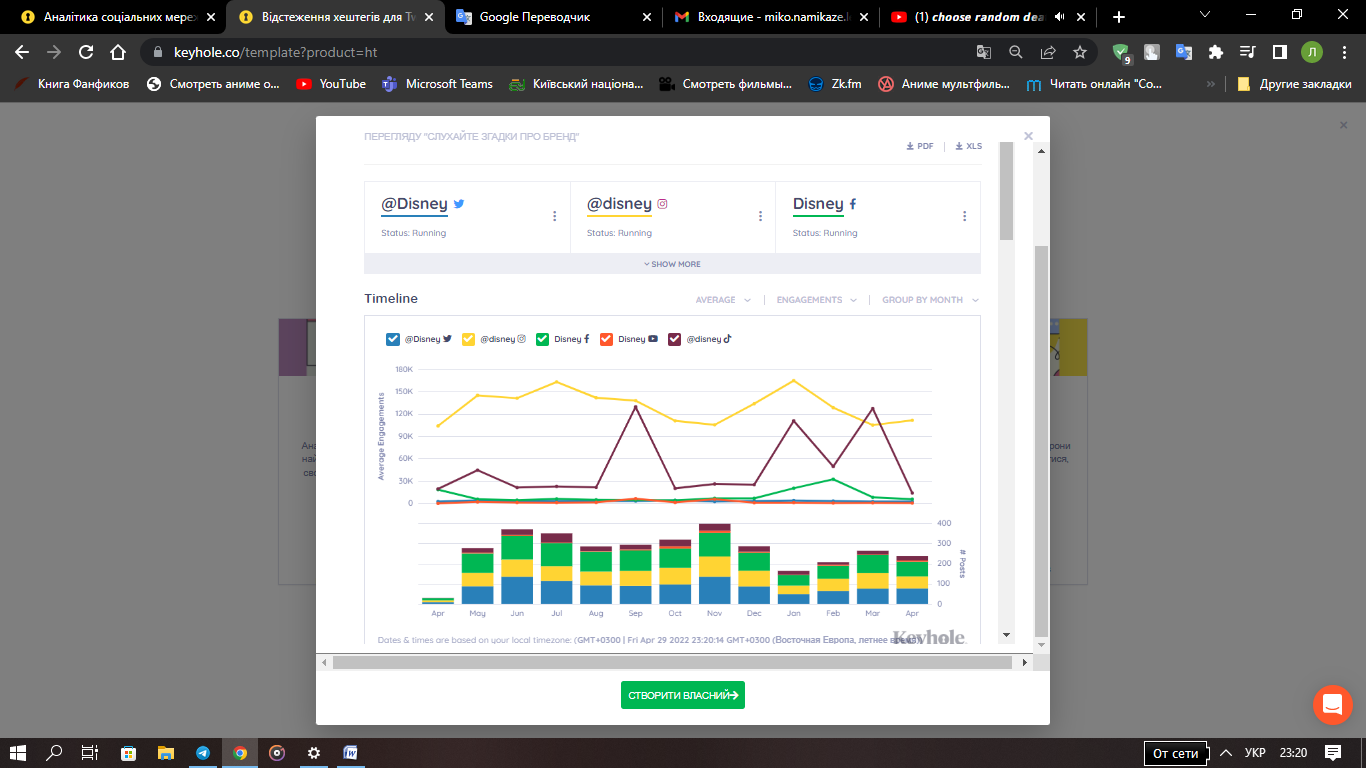Click the translate page icon in address bar
This screenshot has width=1366, height=768.
tap(984, 52)
